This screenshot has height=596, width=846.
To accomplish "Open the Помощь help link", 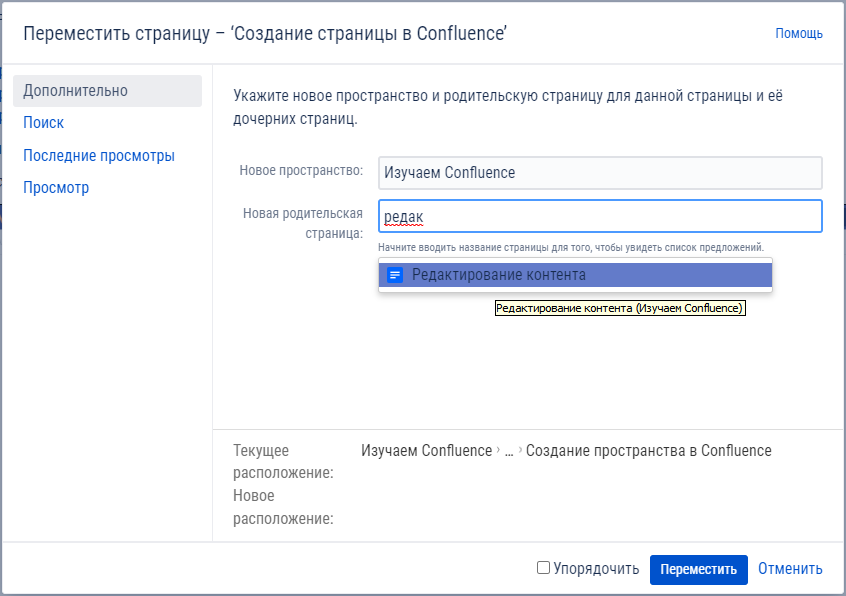I will [798, 33].
